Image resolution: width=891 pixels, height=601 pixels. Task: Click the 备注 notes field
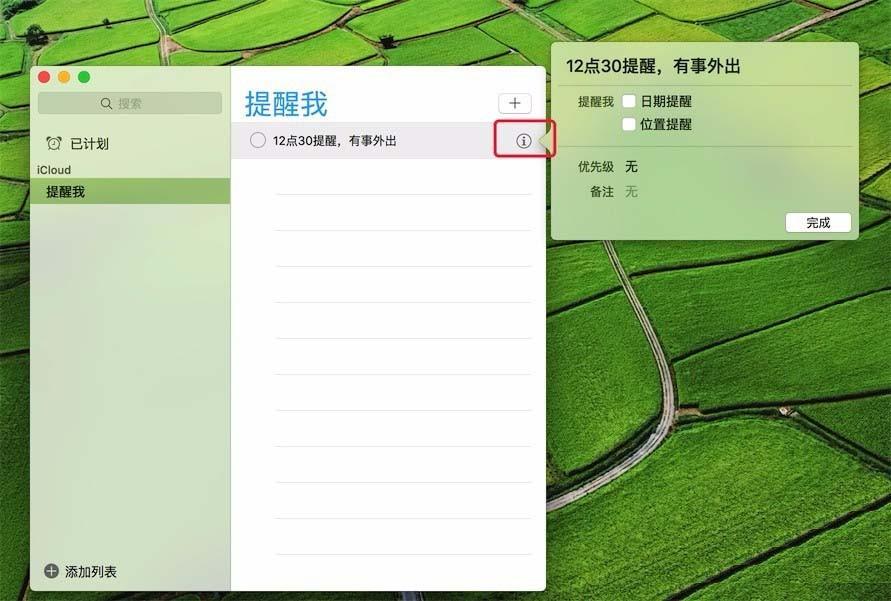coord(640,192)
